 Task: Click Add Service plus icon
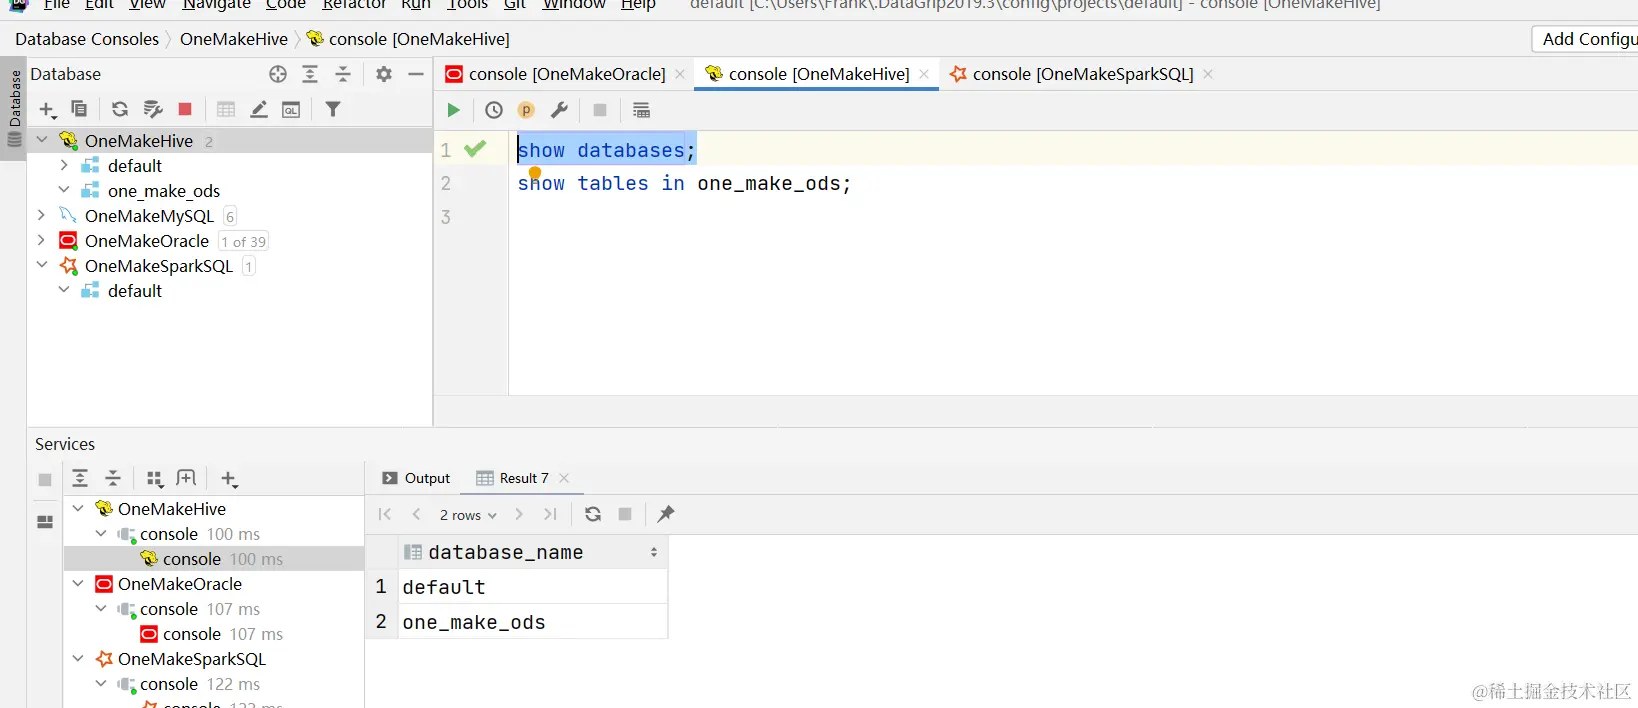pyautogui.click(x=229, y=479)
